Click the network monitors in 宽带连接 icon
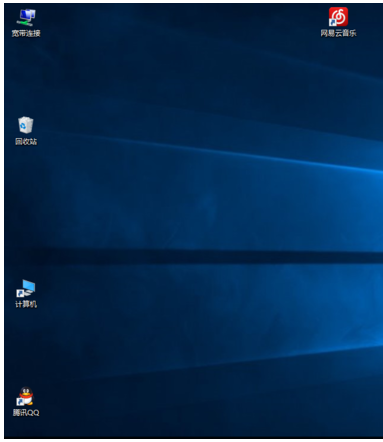Viewport: 383px width, 442px height. (27, 14)
